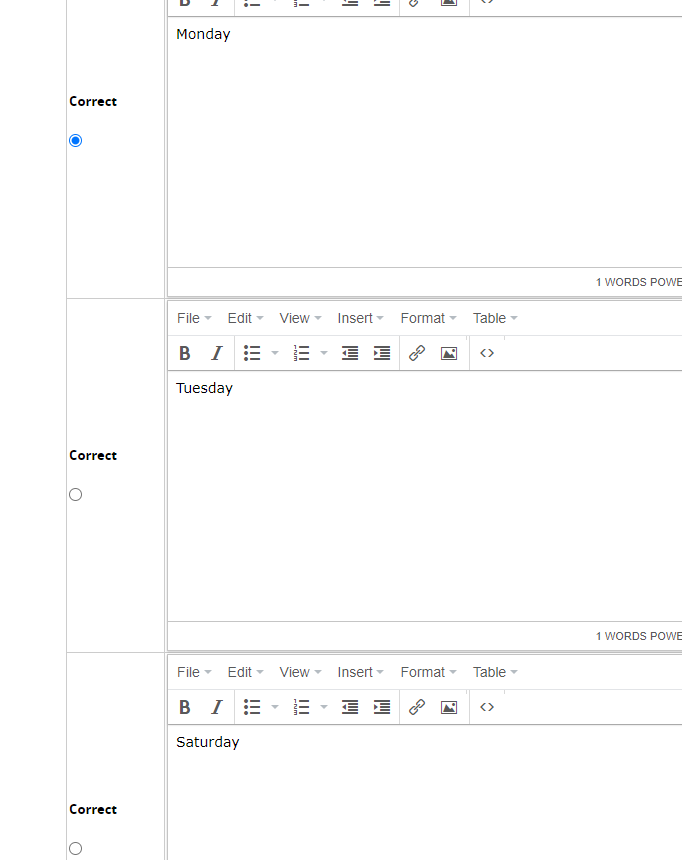Image resolution: width=682 pixels, height=860 pixels.
Task: Insert bullet list in Tuesday editor
Action: (252, 353)
